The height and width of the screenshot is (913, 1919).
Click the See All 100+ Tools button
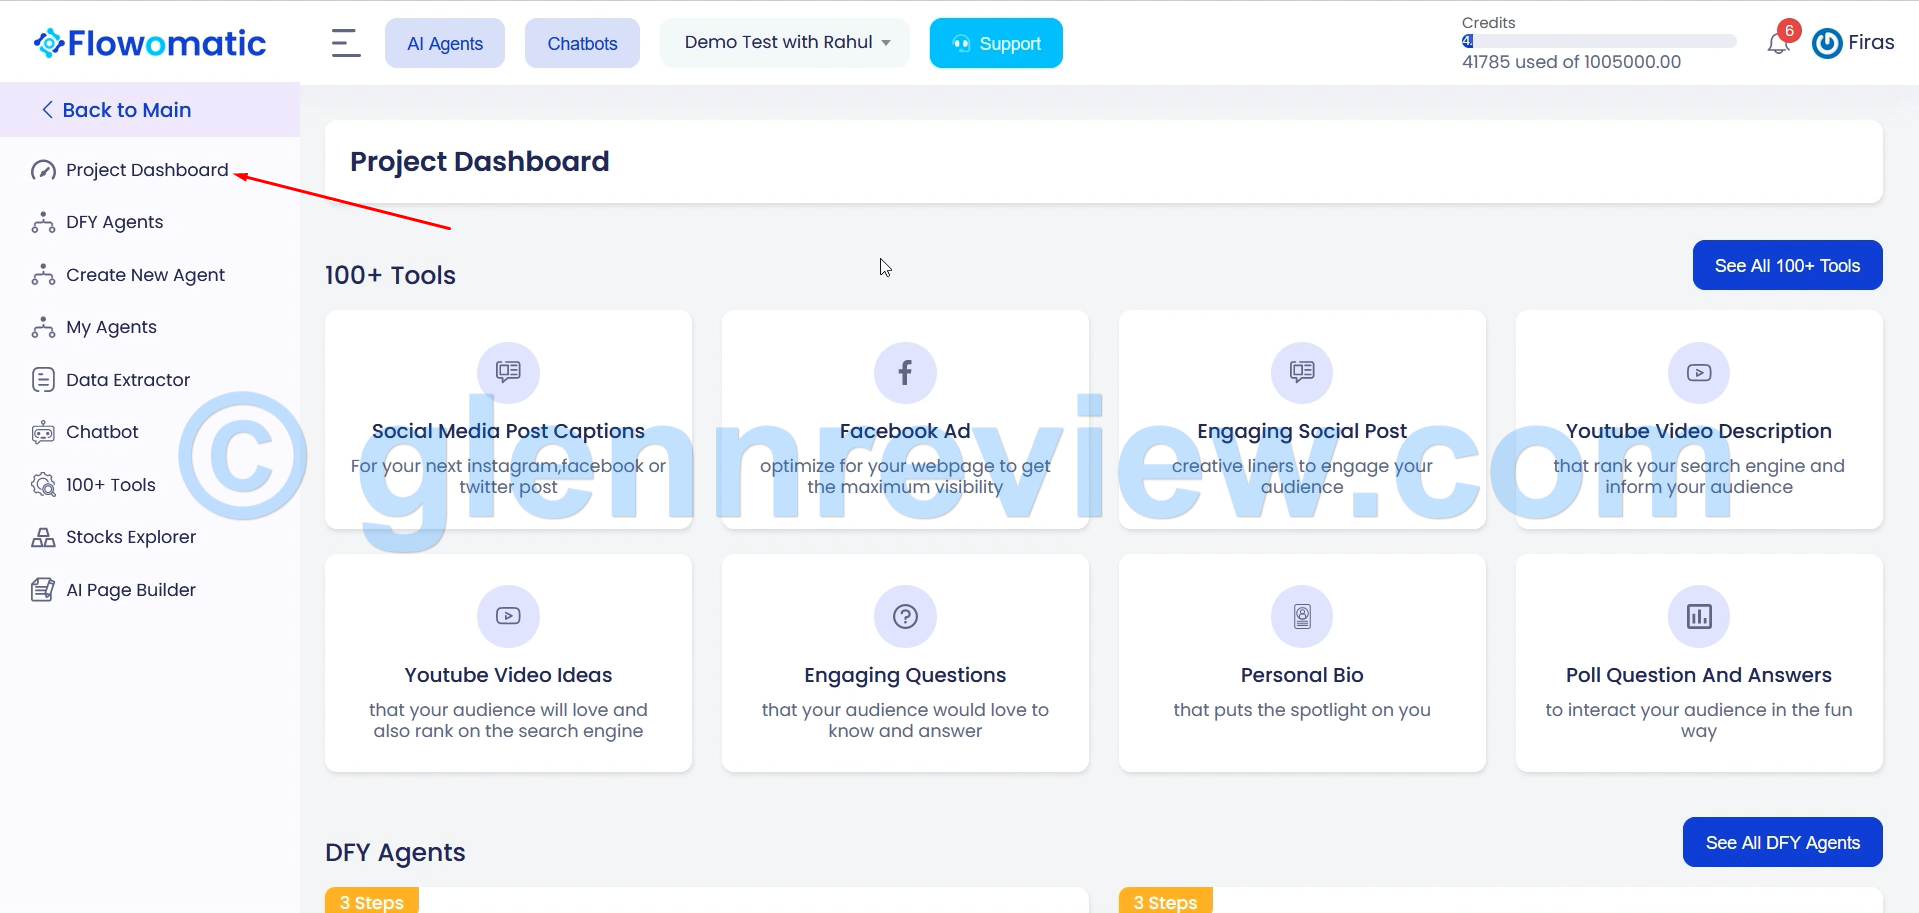(1787, 265)
